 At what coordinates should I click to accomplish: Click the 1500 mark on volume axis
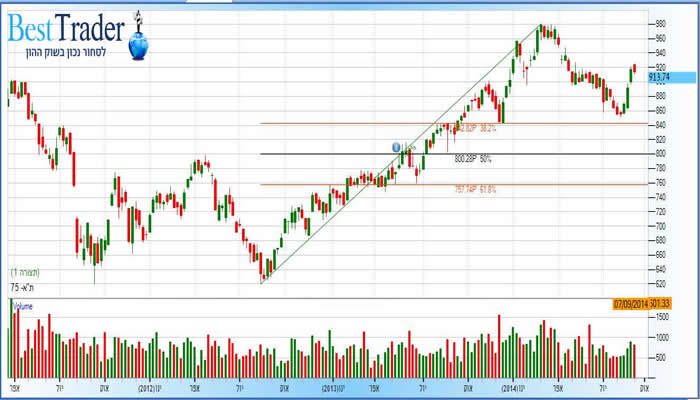coord(660,315)
